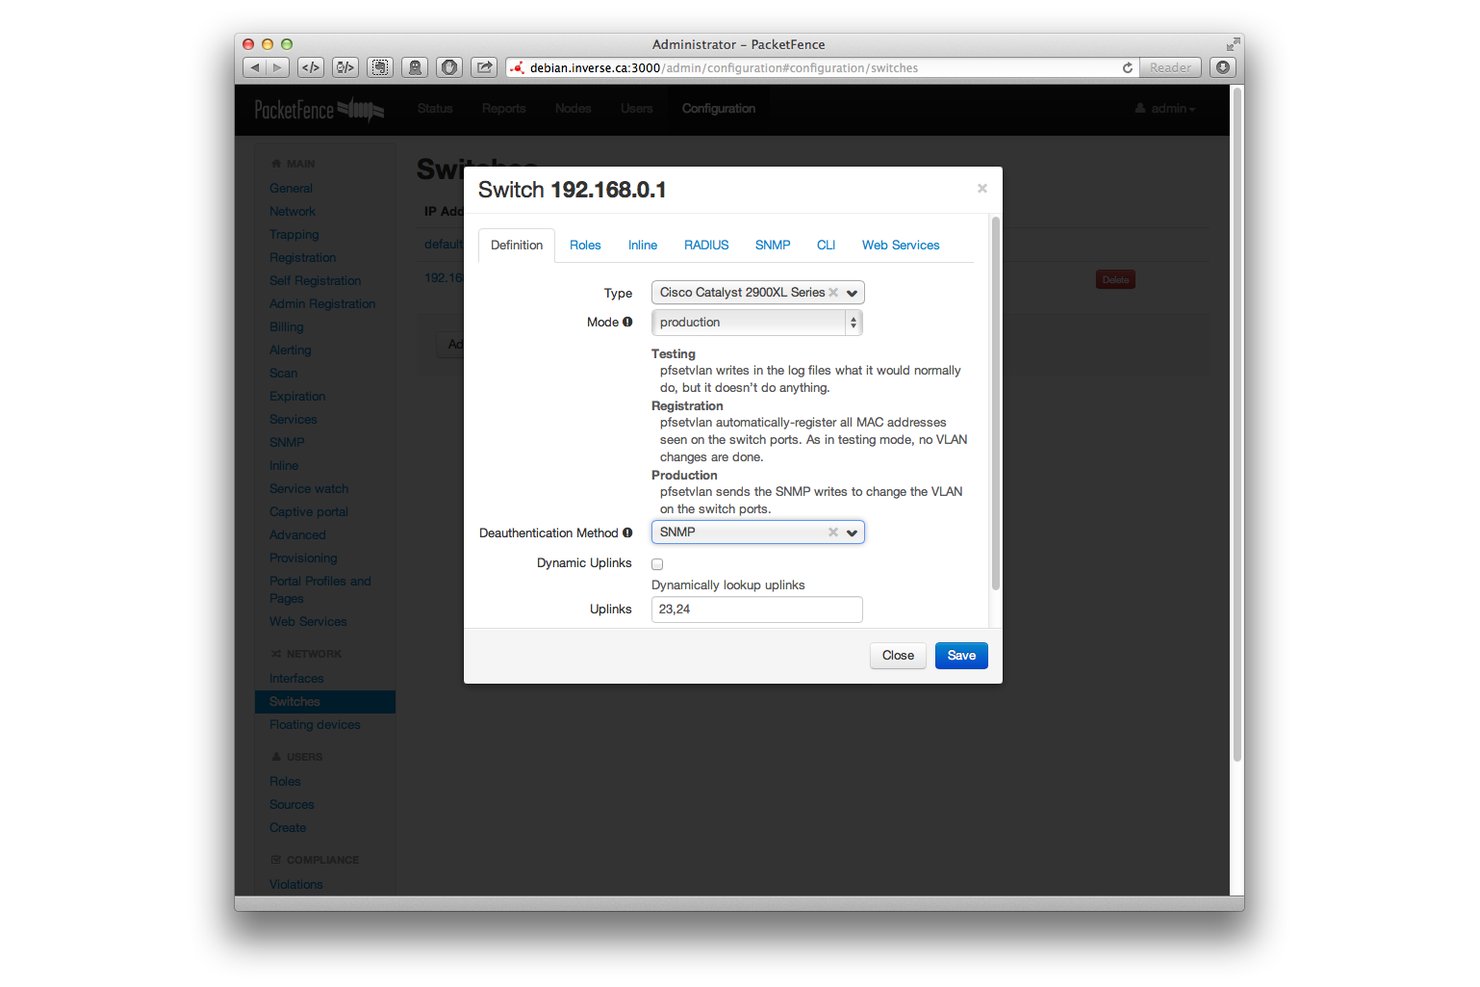Screen dimensions: 1480x987
Task: Expand the Deauthentication Method dropdown arrow
Action: 852,533
